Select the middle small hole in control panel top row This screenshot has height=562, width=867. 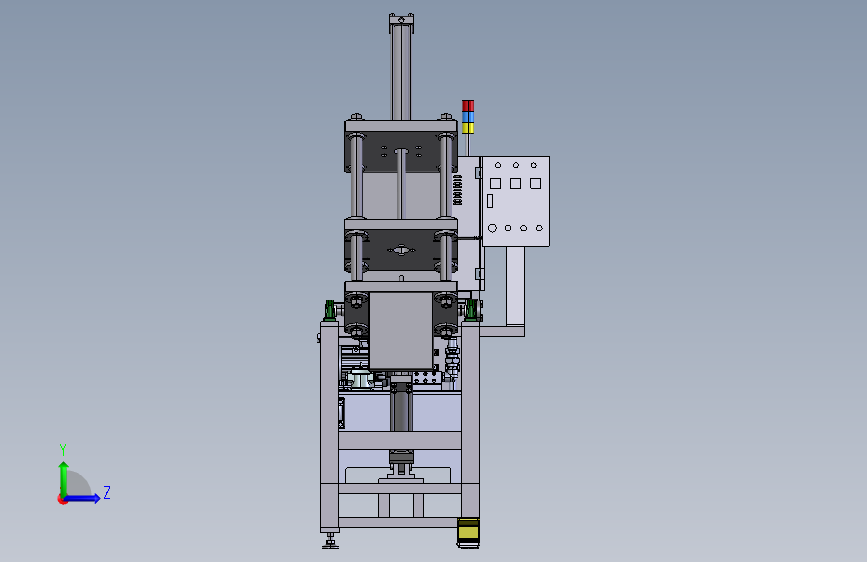coord(516,165)
